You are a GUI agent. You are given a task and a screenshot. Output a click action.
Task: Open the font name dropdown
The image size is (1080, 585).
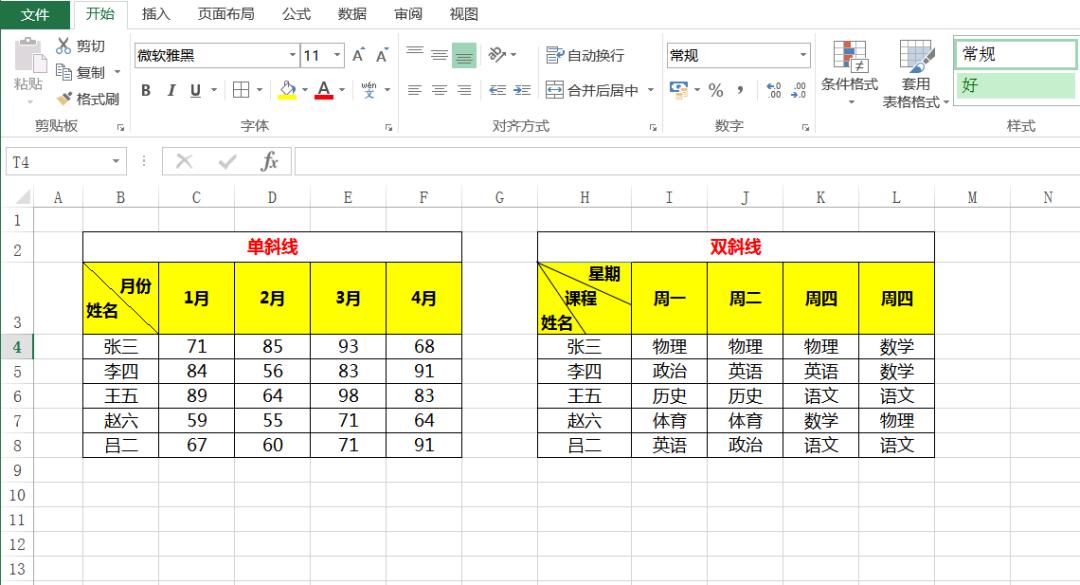coord(291,55)
